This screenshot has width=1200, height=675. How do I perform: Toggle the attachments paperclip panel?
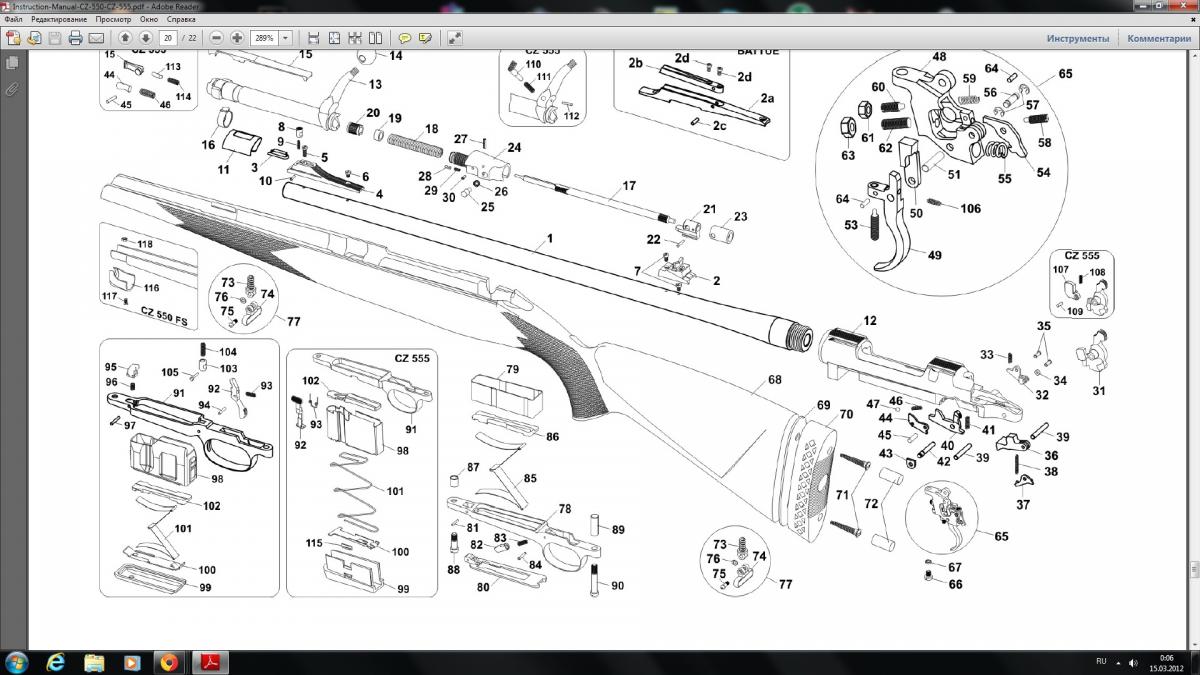13,88
